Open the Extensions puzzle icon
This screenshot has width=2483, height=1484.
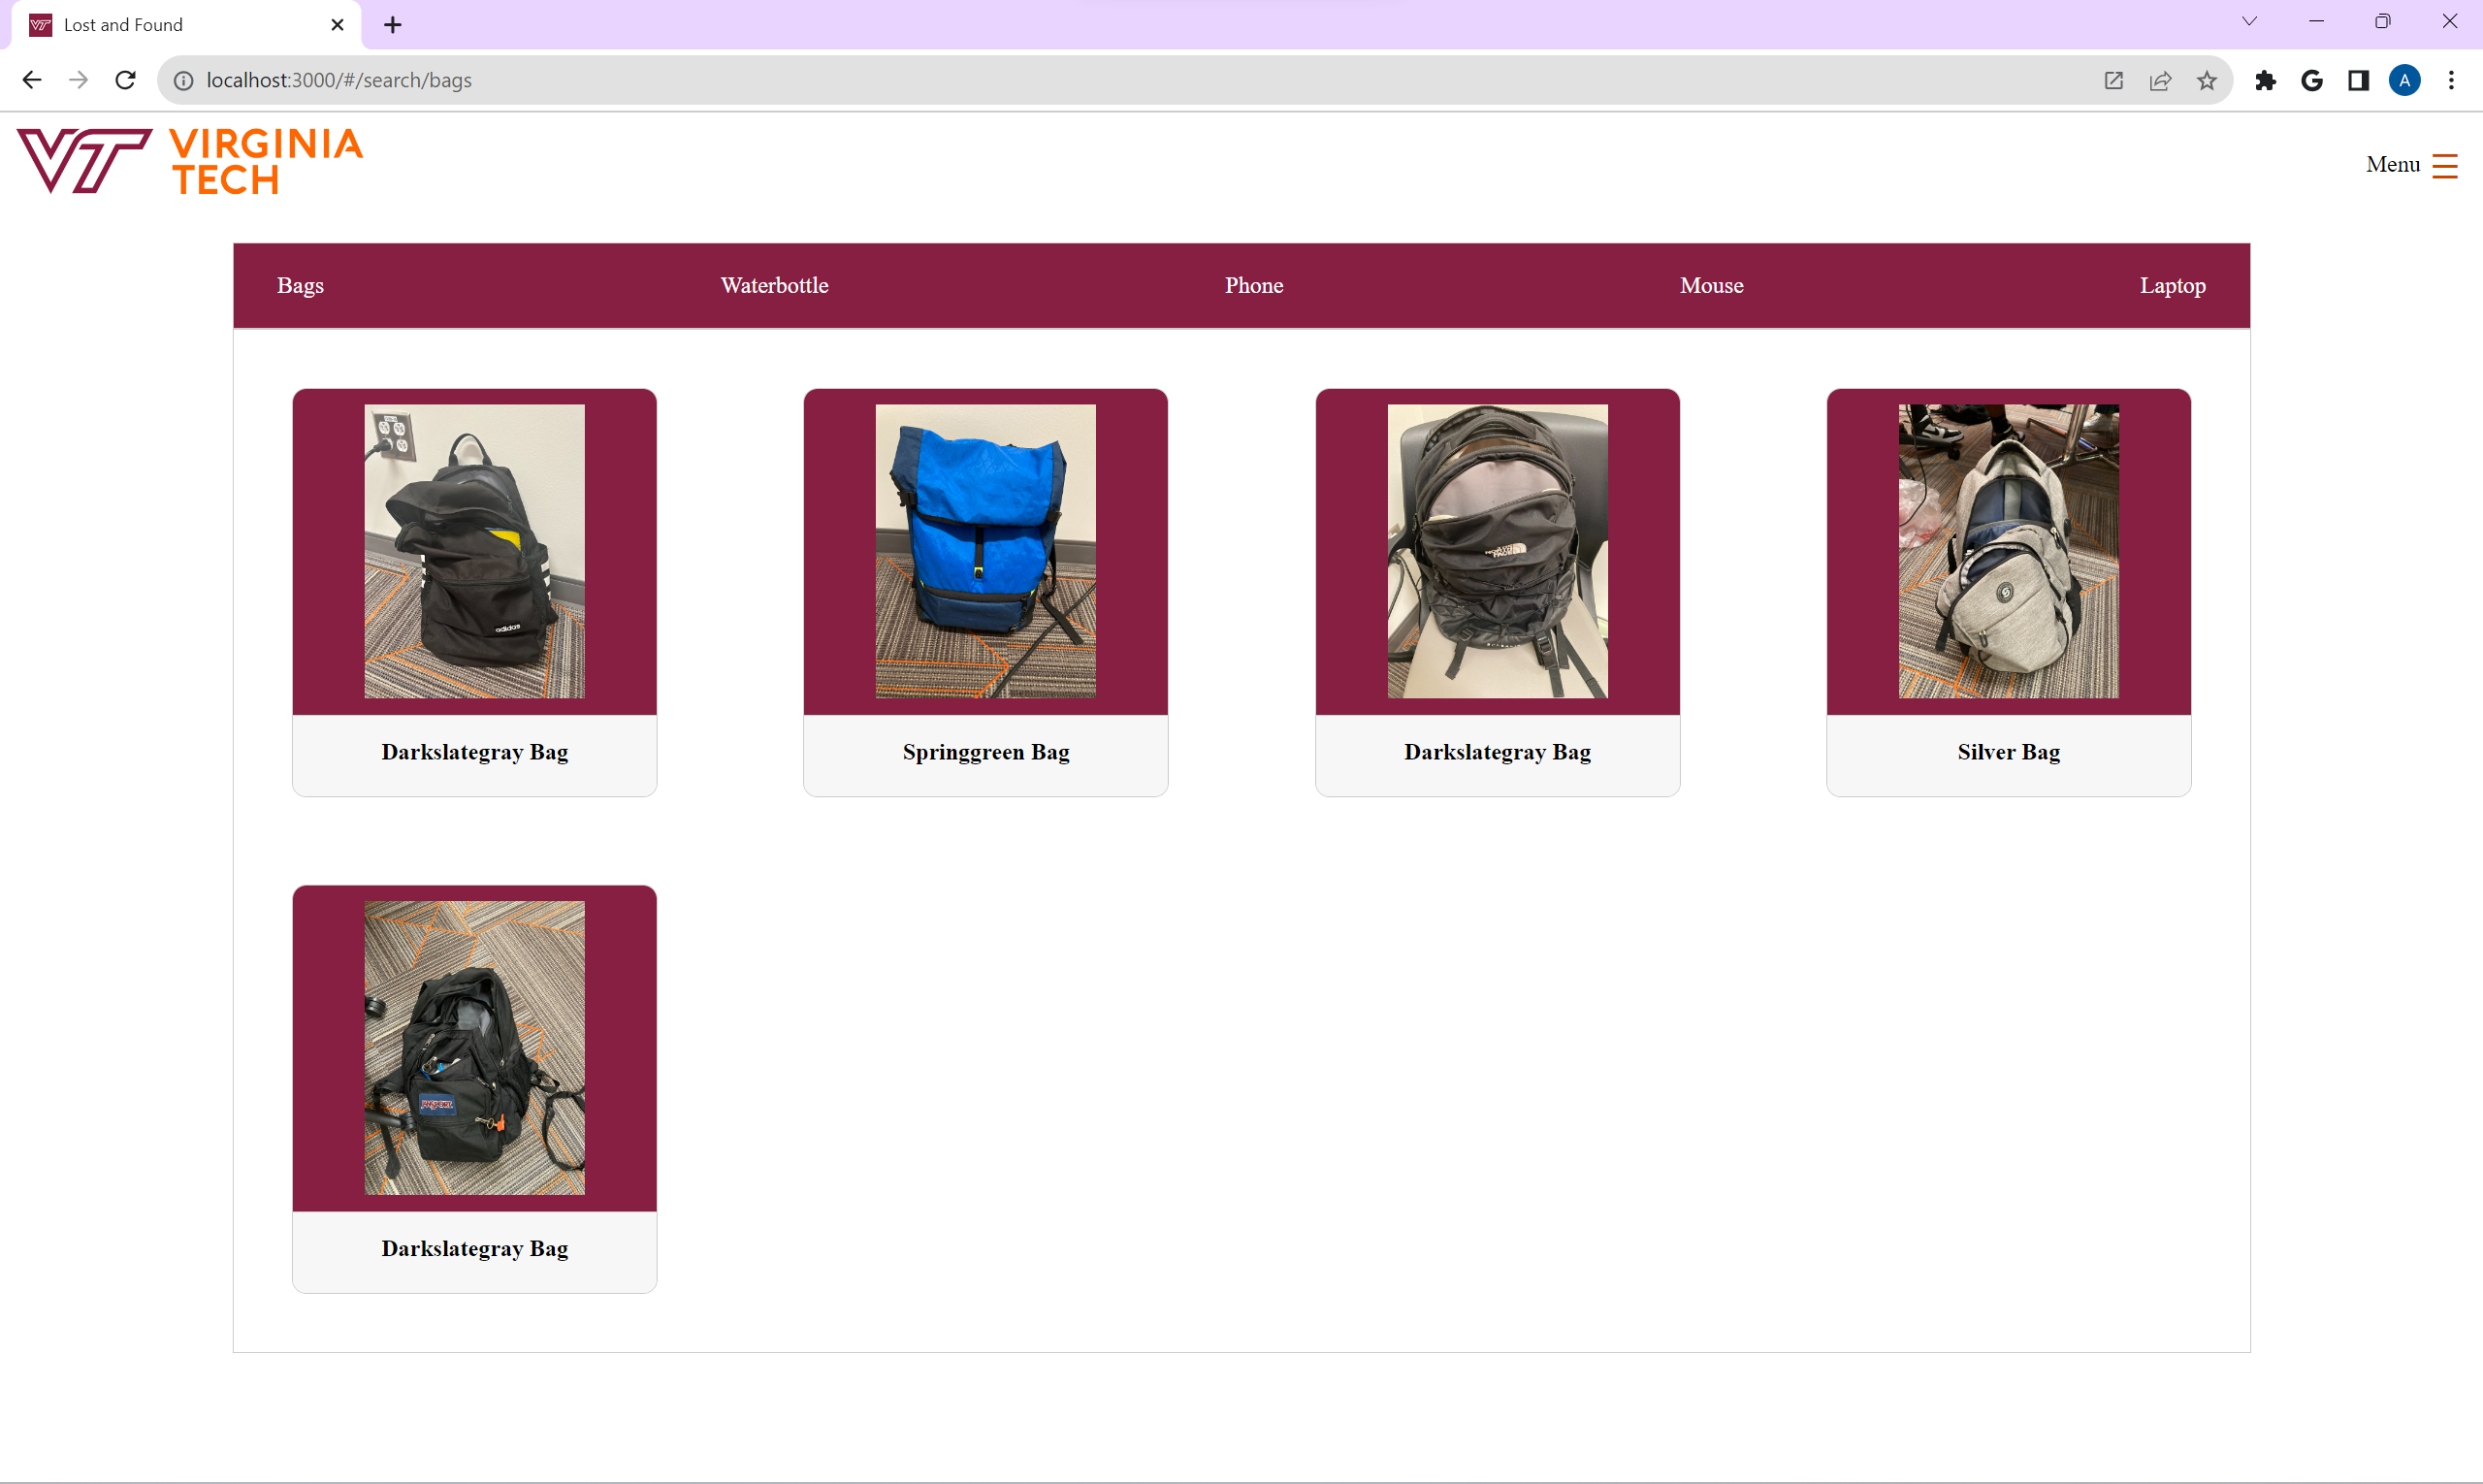[x=2265, y=81]
